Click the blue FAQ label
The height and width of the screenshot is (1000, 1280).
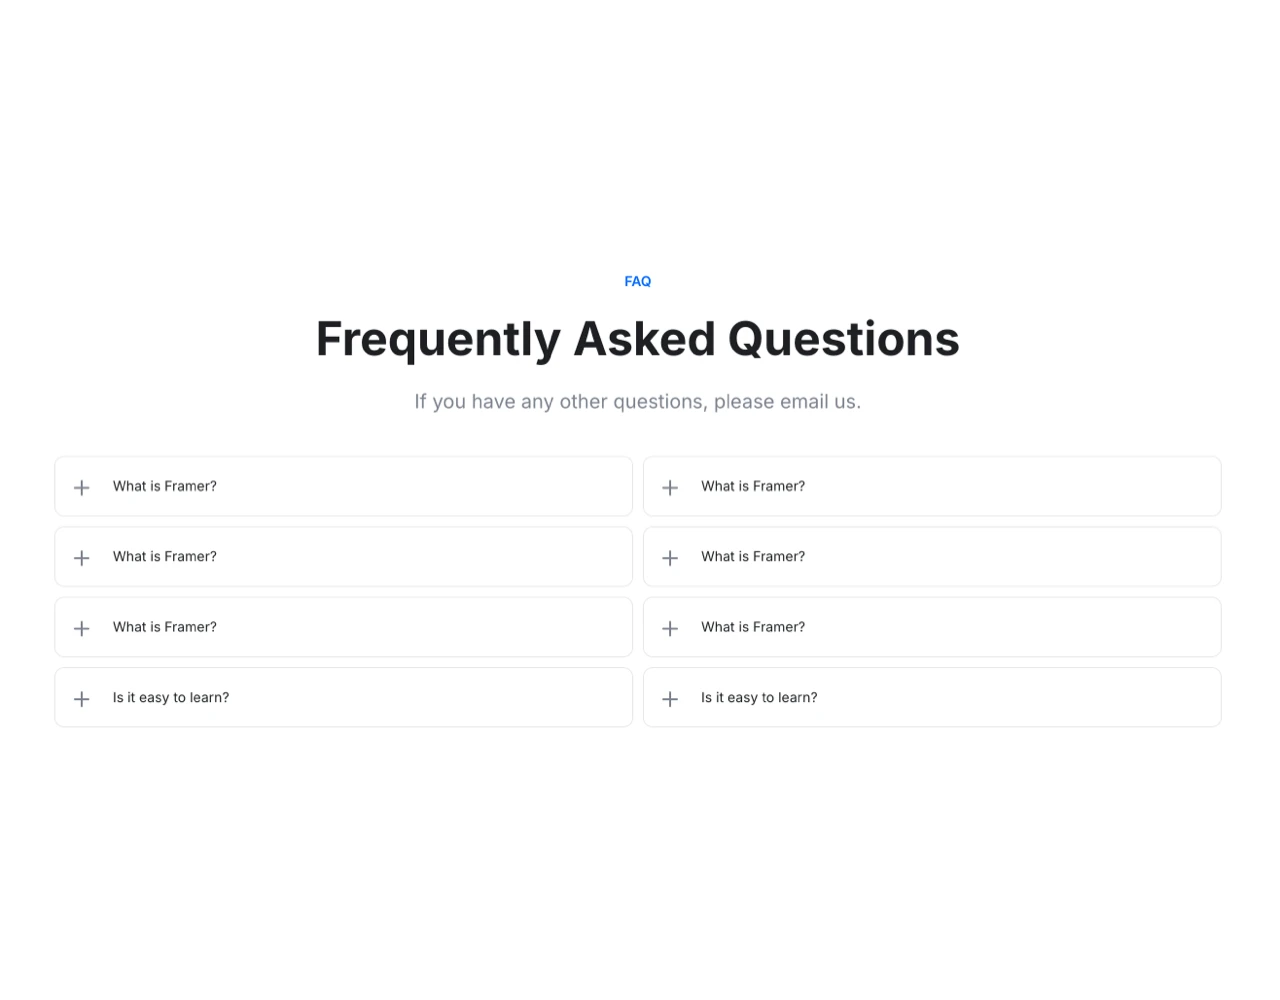637,281
